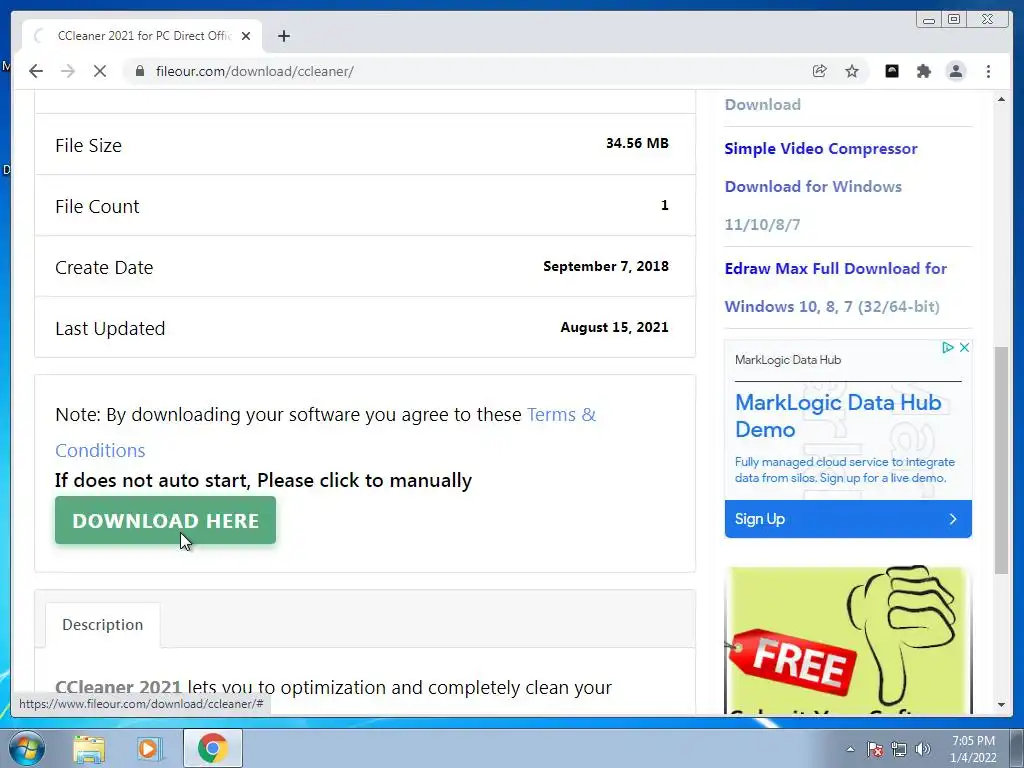Stop loading the page
The image size is (1024, 768).
[x=100, y=71]
